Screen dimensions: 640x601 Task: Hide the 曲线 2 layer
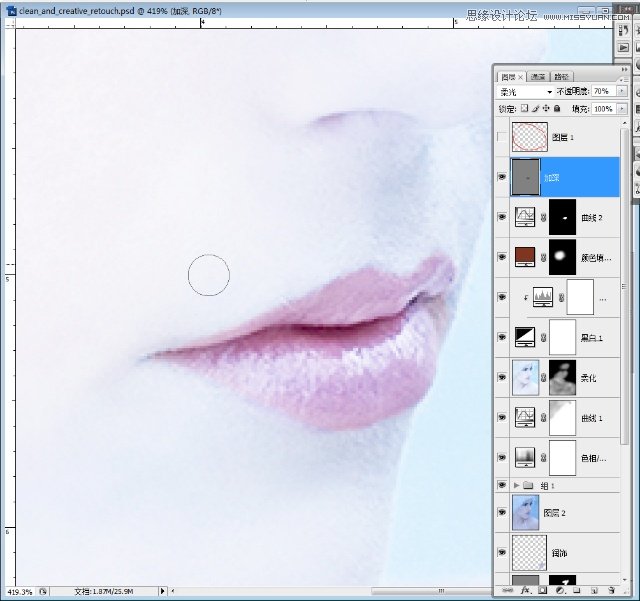[x=502, y=217]
